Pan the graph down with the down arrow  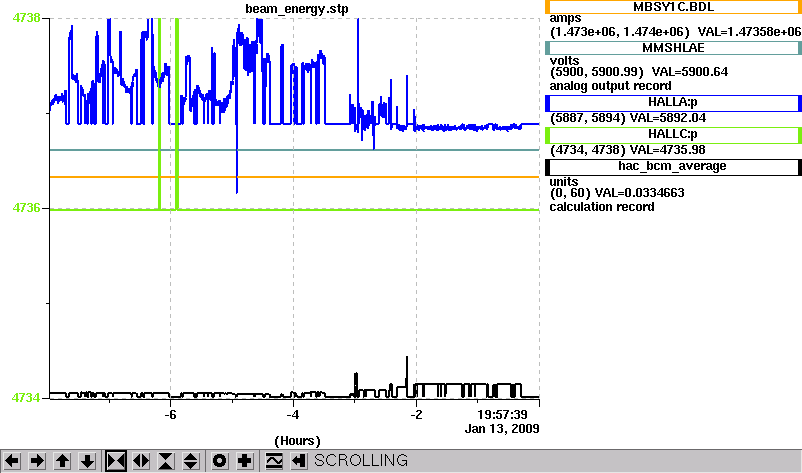click(x=87, y=461)
